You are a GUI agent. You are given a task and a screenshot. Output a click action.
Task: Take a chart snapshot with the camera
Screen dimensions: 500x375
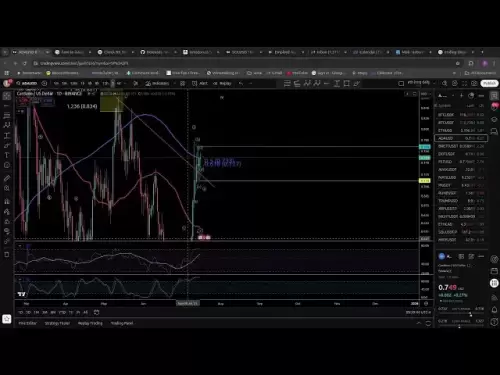tap(474, 83)
